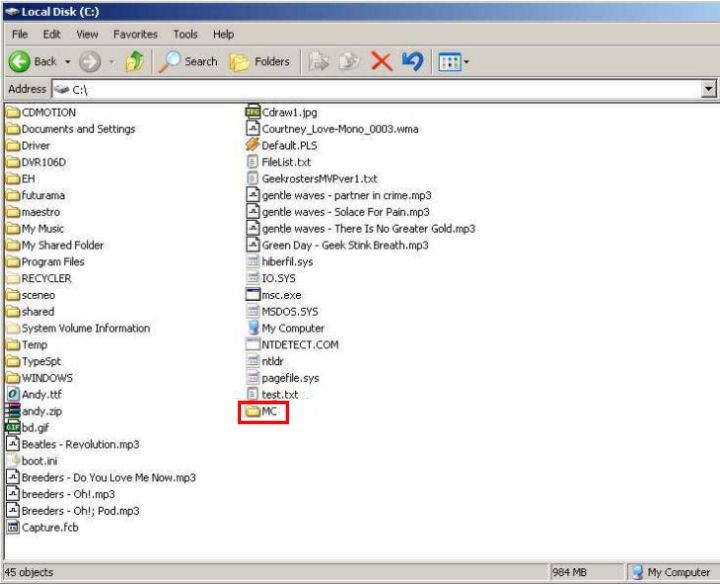Select the CDMOTION folder icon

13,112
